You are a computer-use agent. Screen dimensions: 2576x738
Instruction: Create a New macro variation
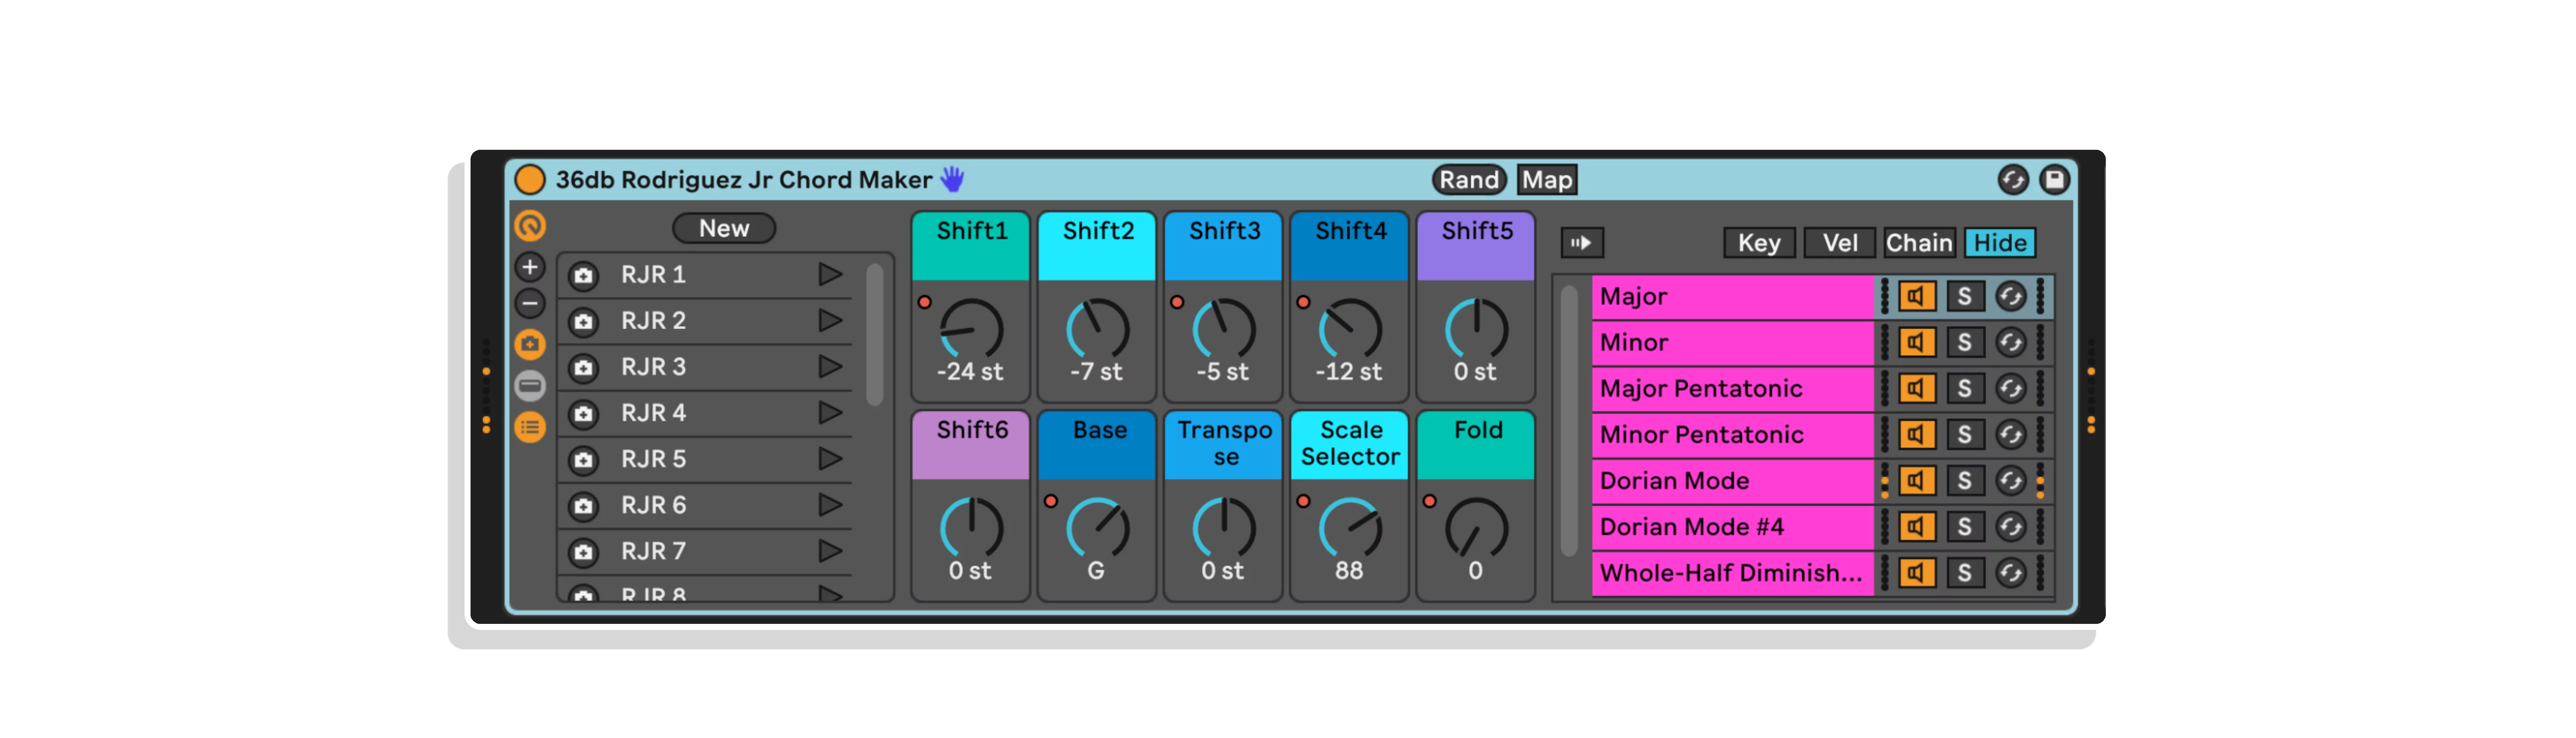click(724, 228)
